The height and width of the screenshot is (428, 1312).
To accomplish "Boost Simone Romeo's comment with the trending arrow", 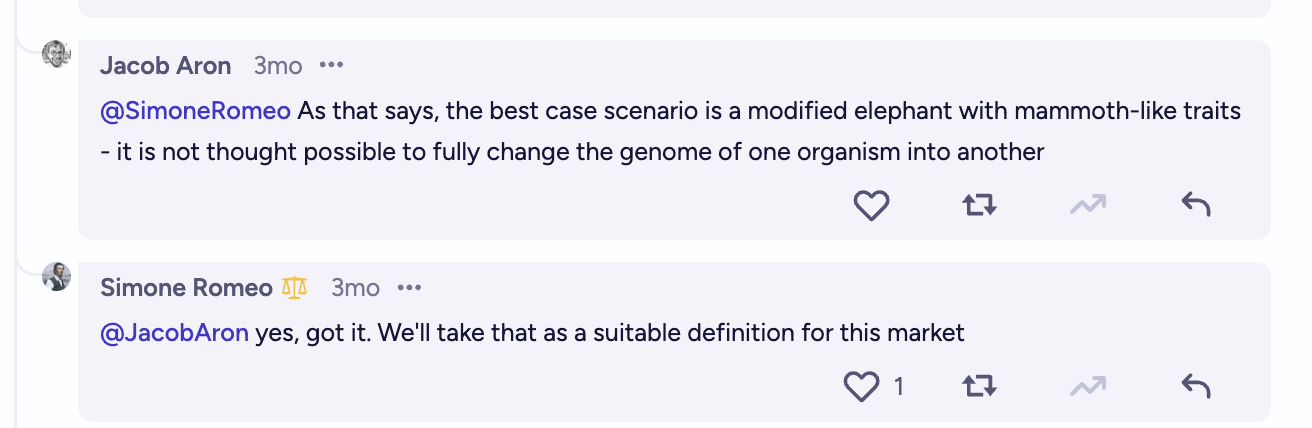I will [1088, 386].
